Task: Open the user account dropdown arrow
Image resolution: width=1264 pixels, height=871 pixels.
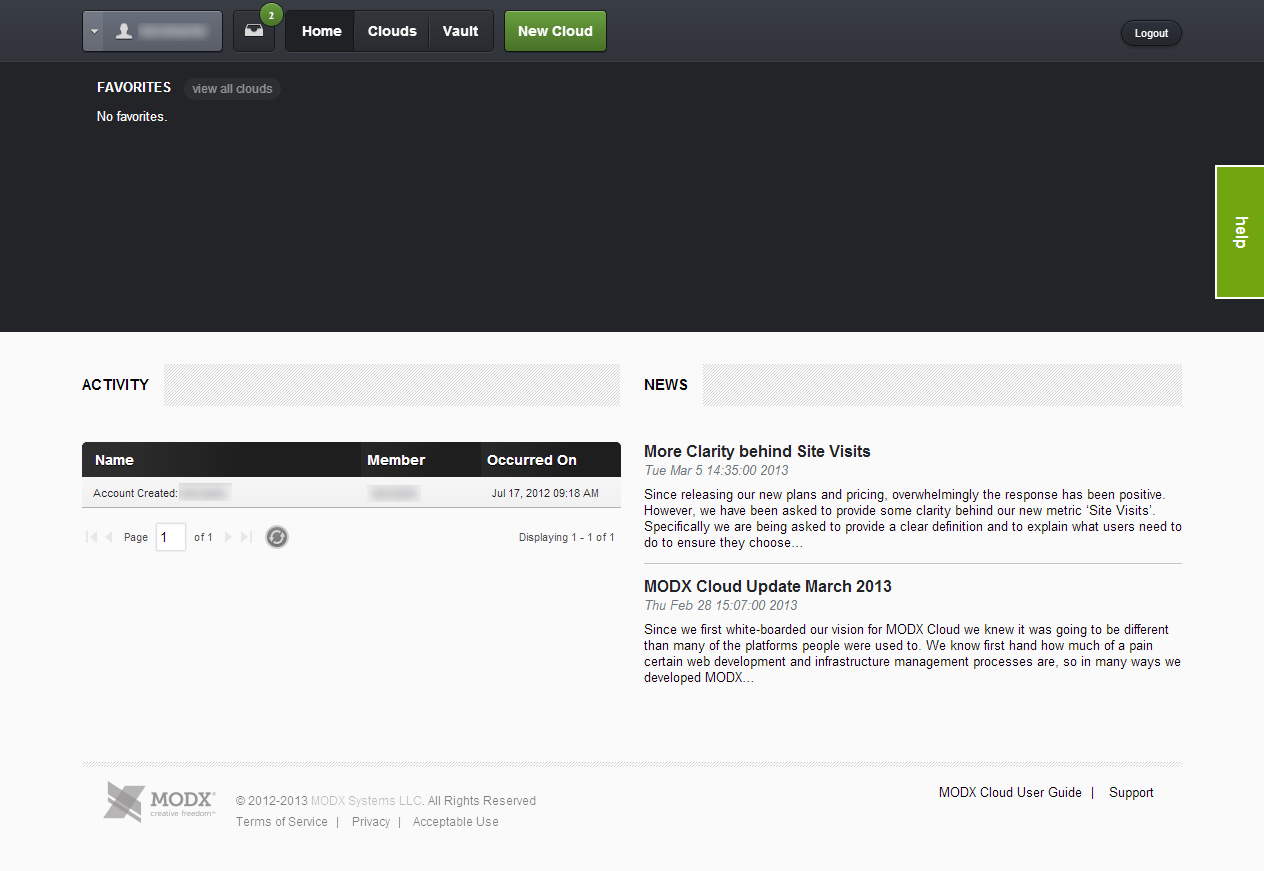Action: coord(94,31)
